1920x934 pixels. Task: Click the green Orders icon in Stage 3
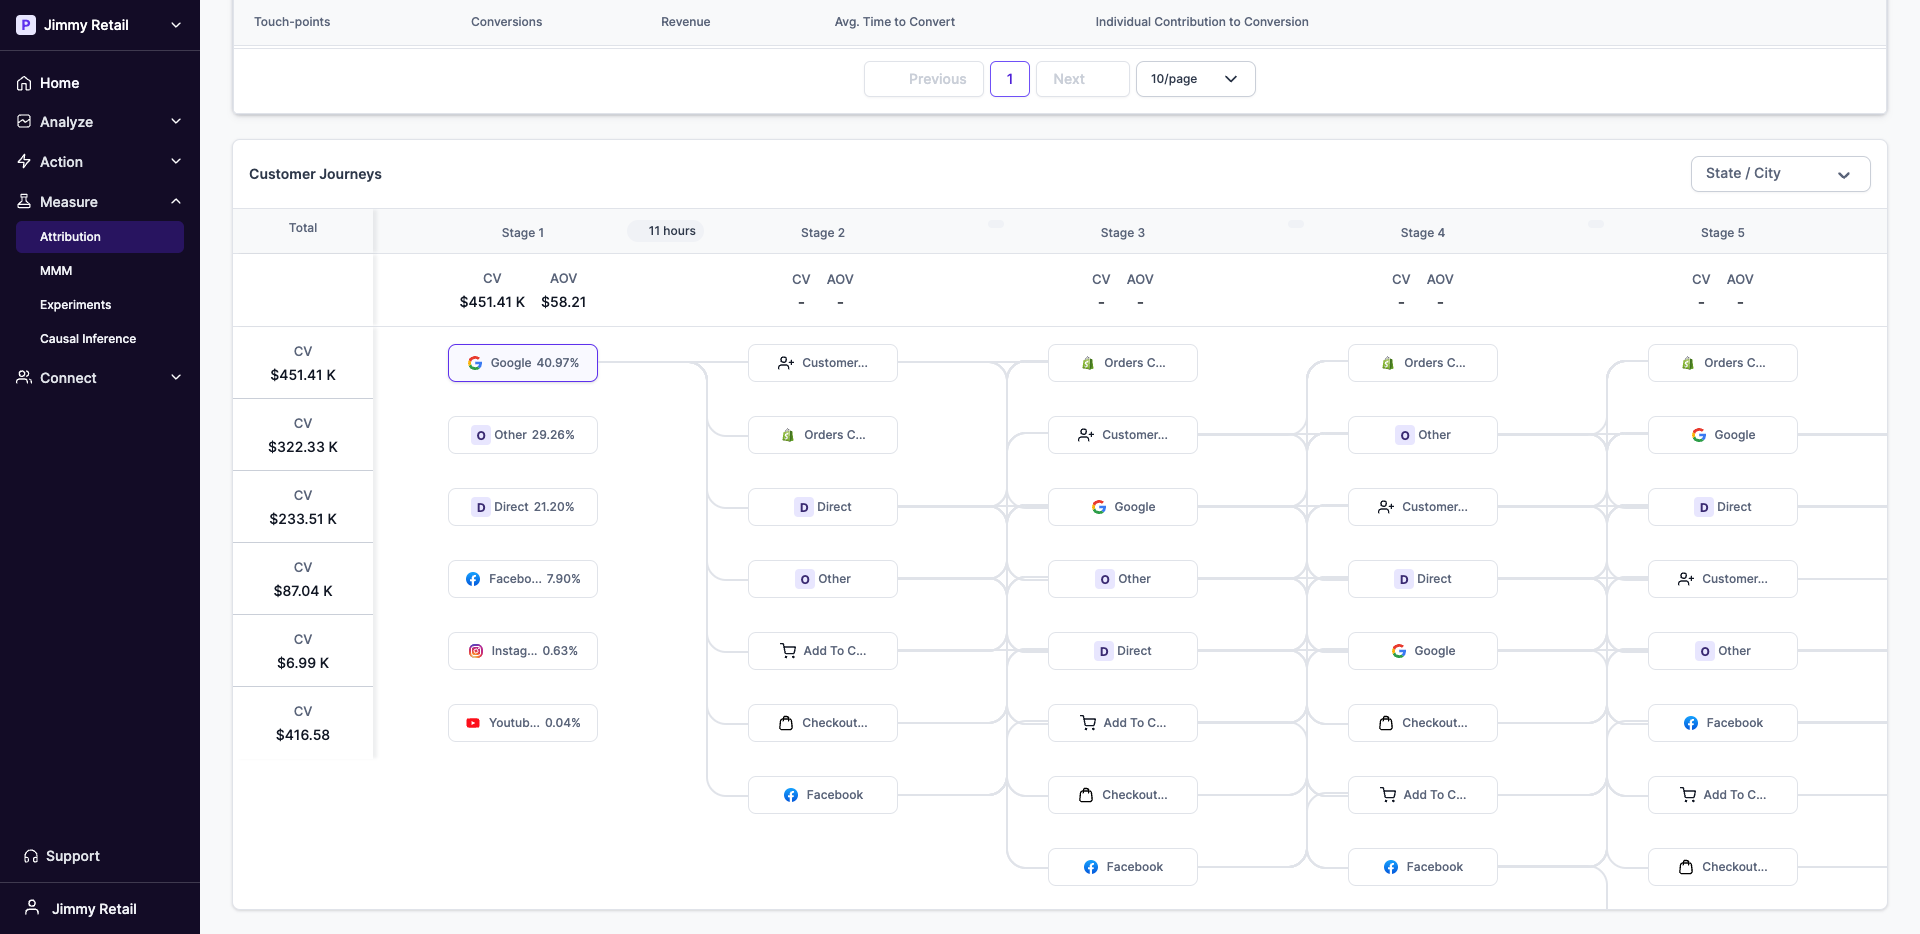click(1087, 363)
